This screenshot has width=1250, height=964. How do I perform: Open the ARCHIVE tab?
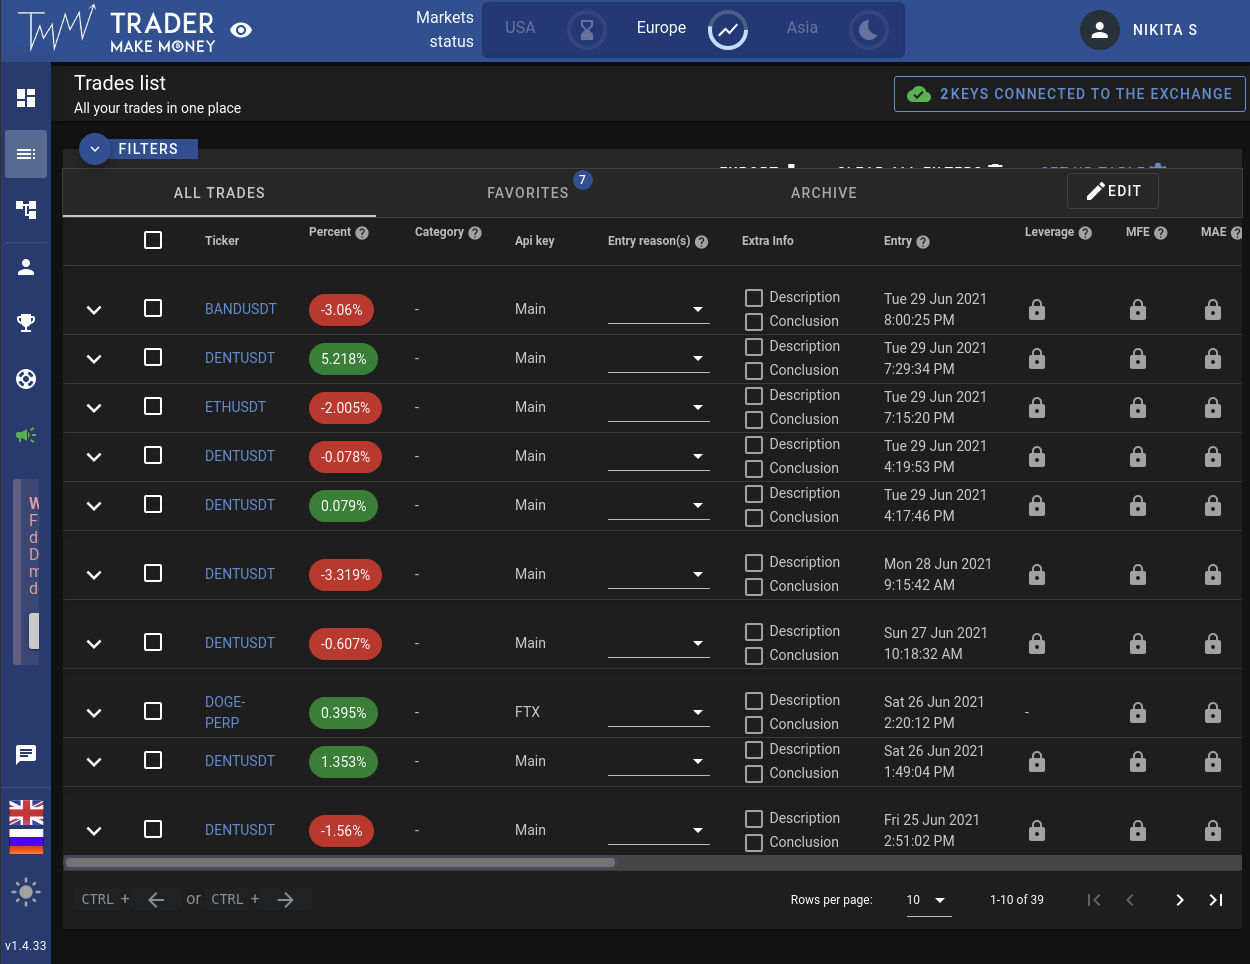tap(823, 192)
